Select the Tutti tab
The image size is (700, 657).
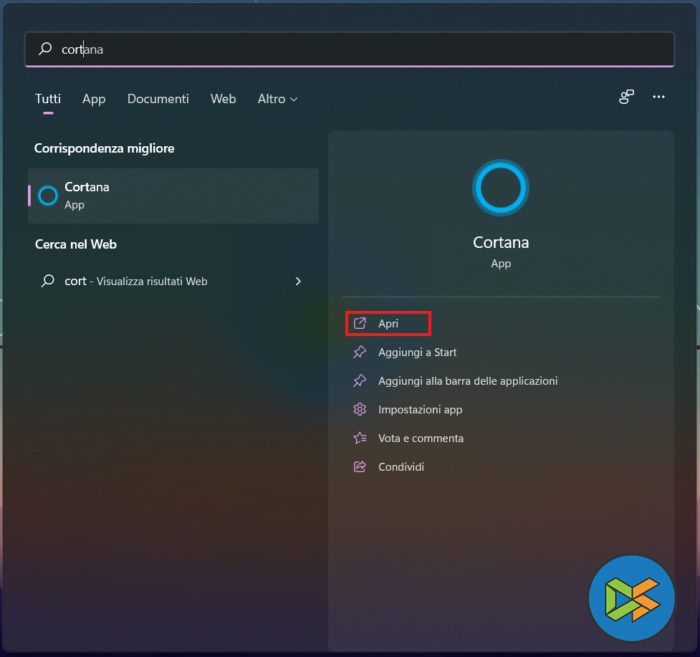coord(48,99)
